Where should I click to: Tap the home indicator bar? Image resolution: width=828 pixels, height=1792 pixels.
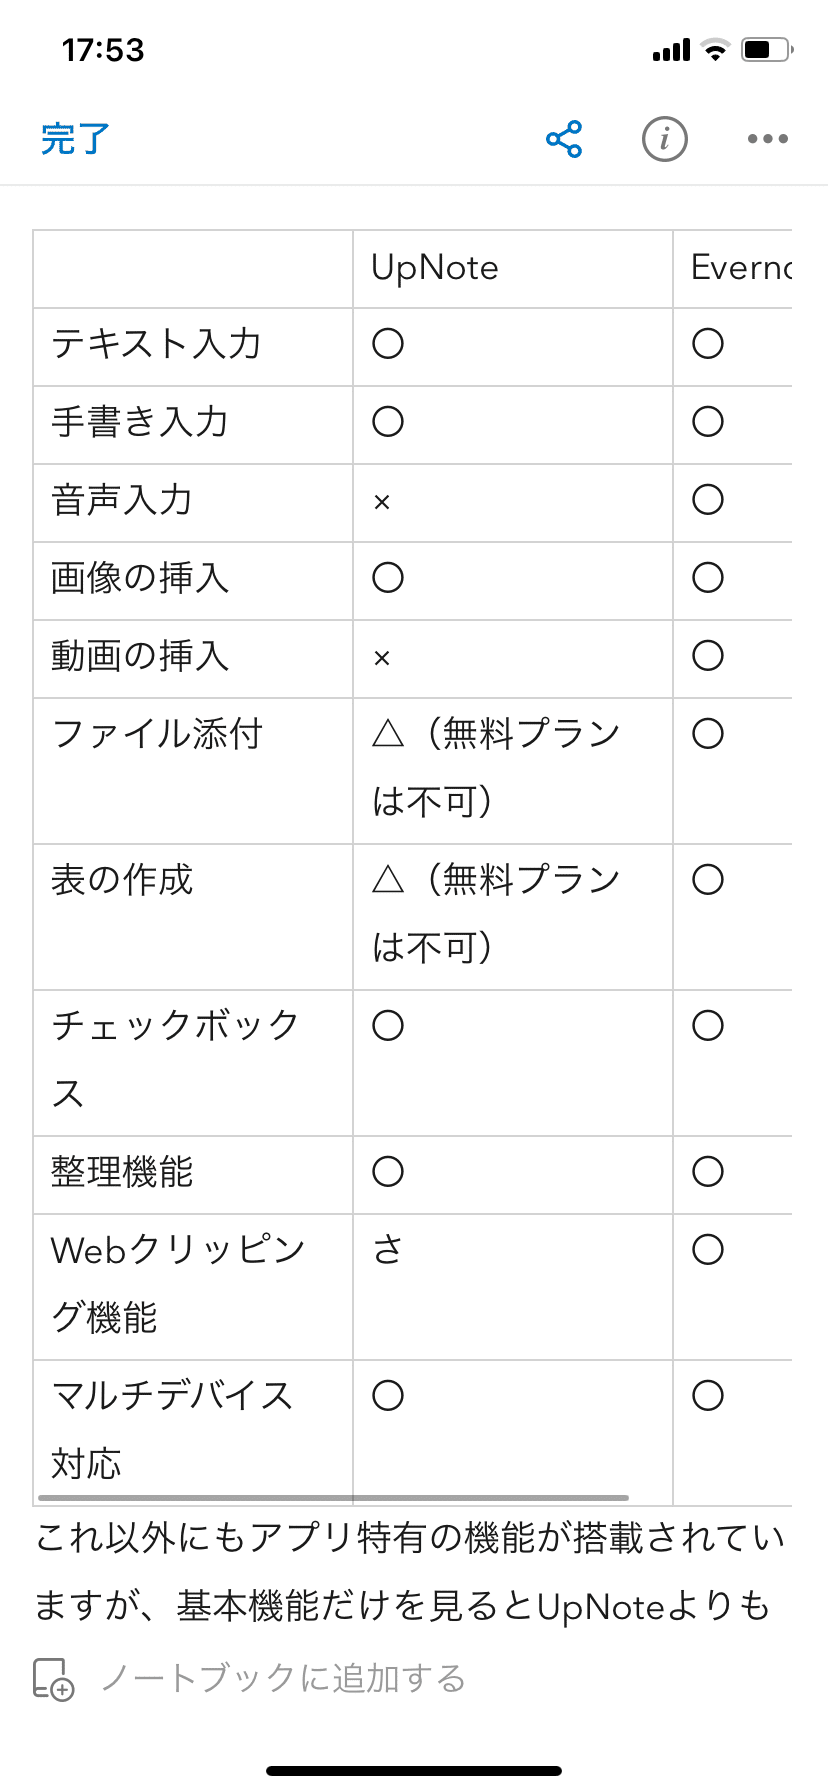[414, 1770]
